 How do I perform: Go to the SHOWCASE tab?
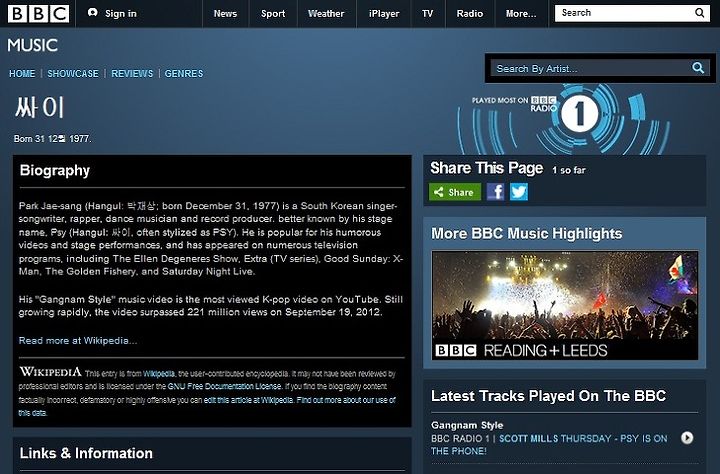(73, 73)
